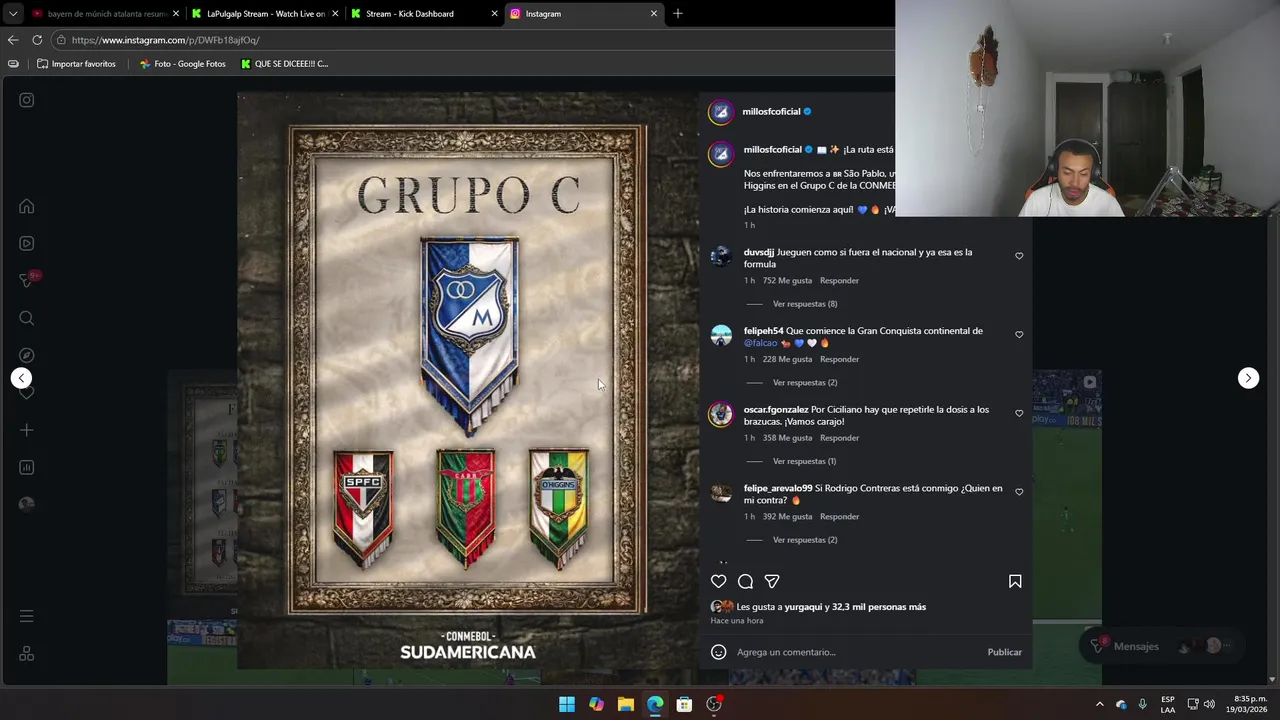The width and height of the screenshot is (1280, 720).
Task: Open @falcao mention in felipeh54 comment
Action: 761,343
